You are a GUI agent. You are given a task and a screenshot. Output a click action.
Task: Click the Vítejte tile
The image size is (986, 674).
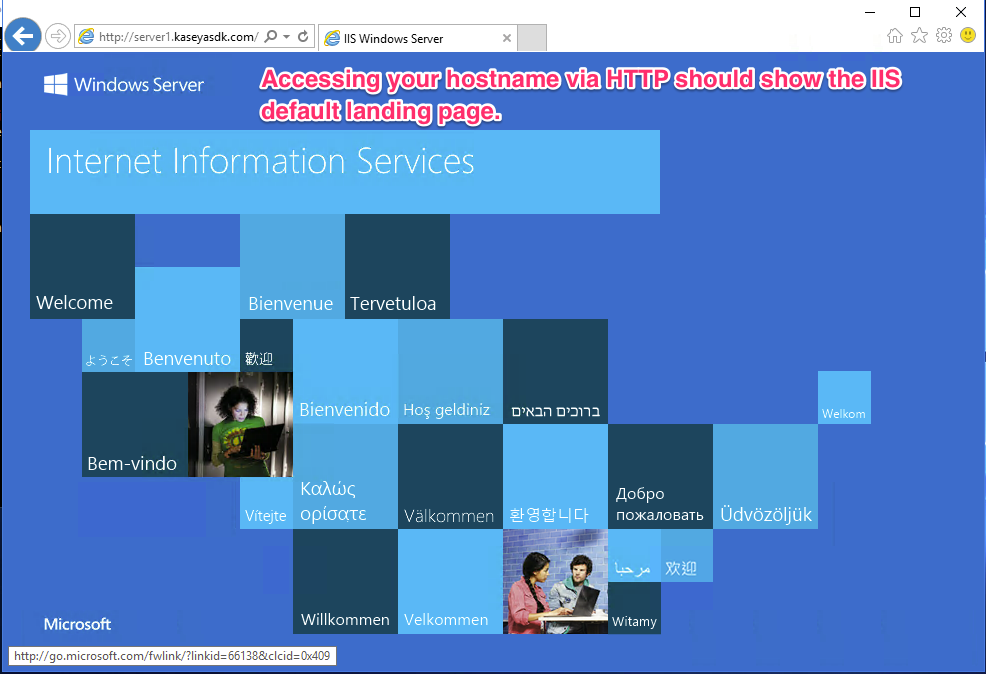pyautogui.click(x=266, y=503)
